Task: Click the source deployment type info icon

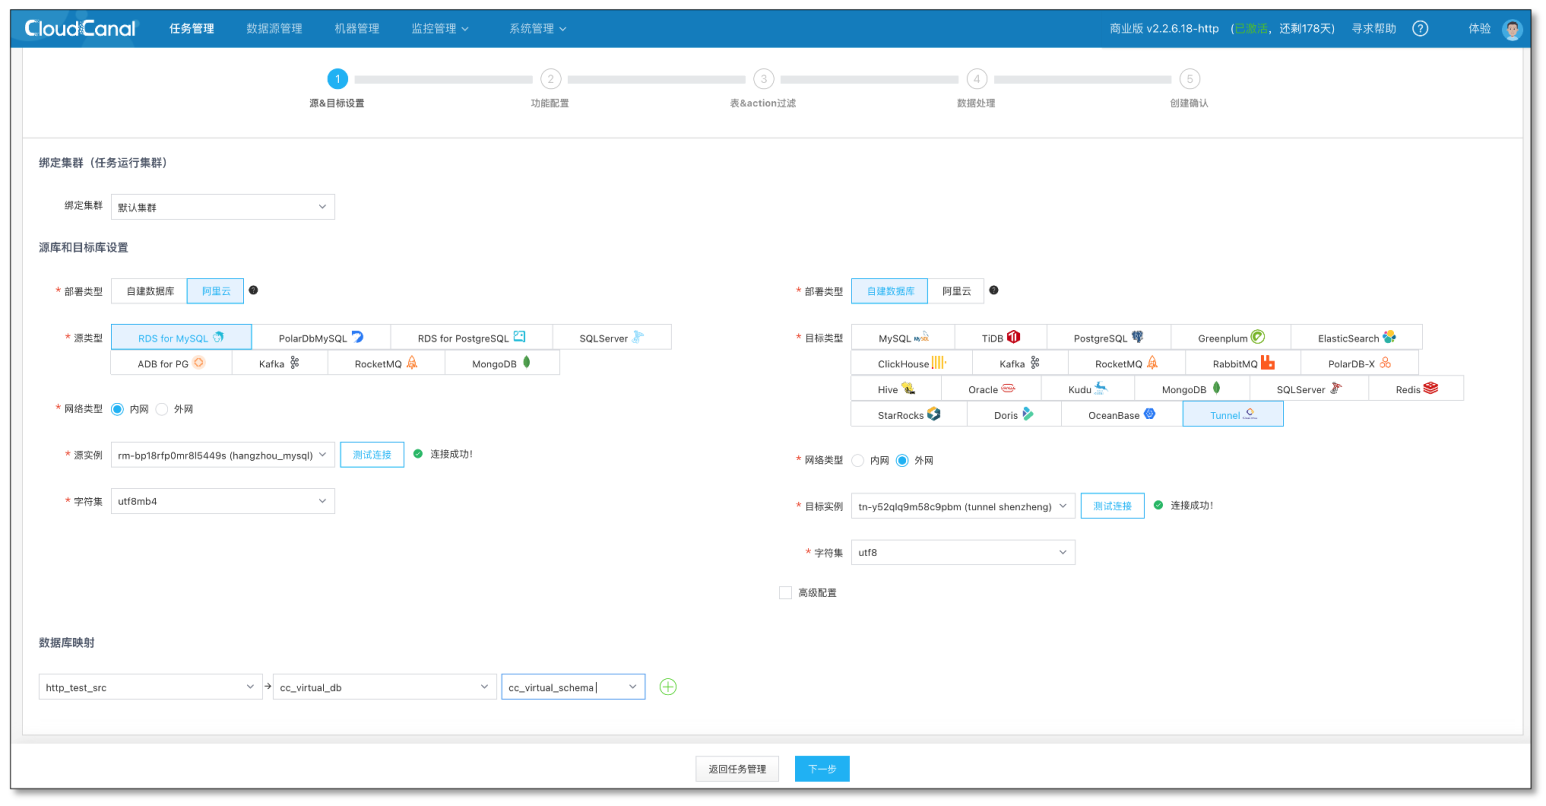Action: coord(253,290)
